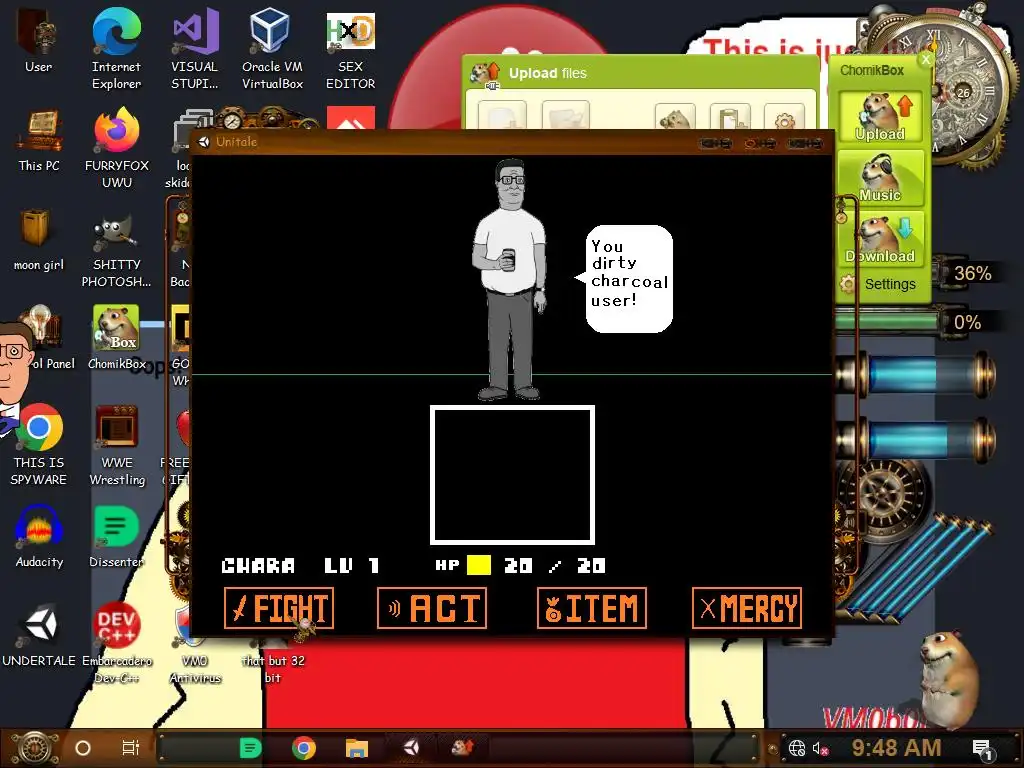Click ITEM button in Unitale
The width and height of the screenshot is (1024, 768).
592,608
